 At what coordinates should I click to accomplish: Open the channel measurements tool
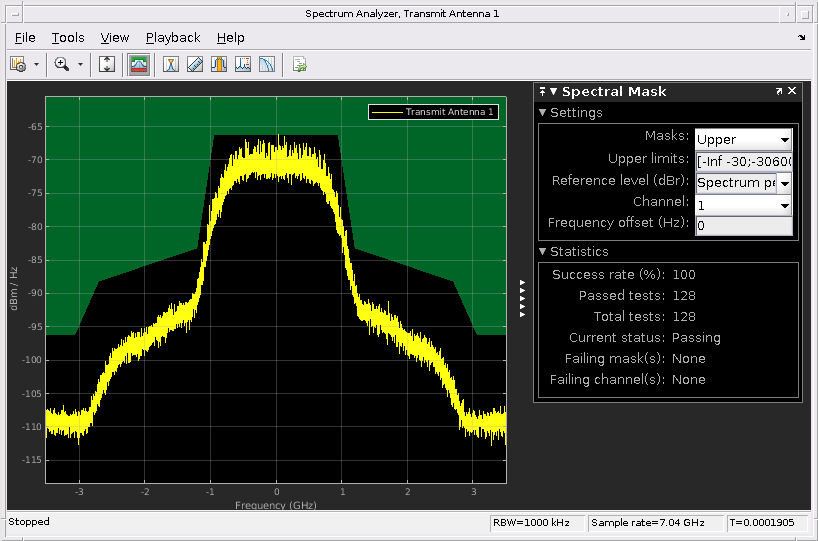(219, 64)
